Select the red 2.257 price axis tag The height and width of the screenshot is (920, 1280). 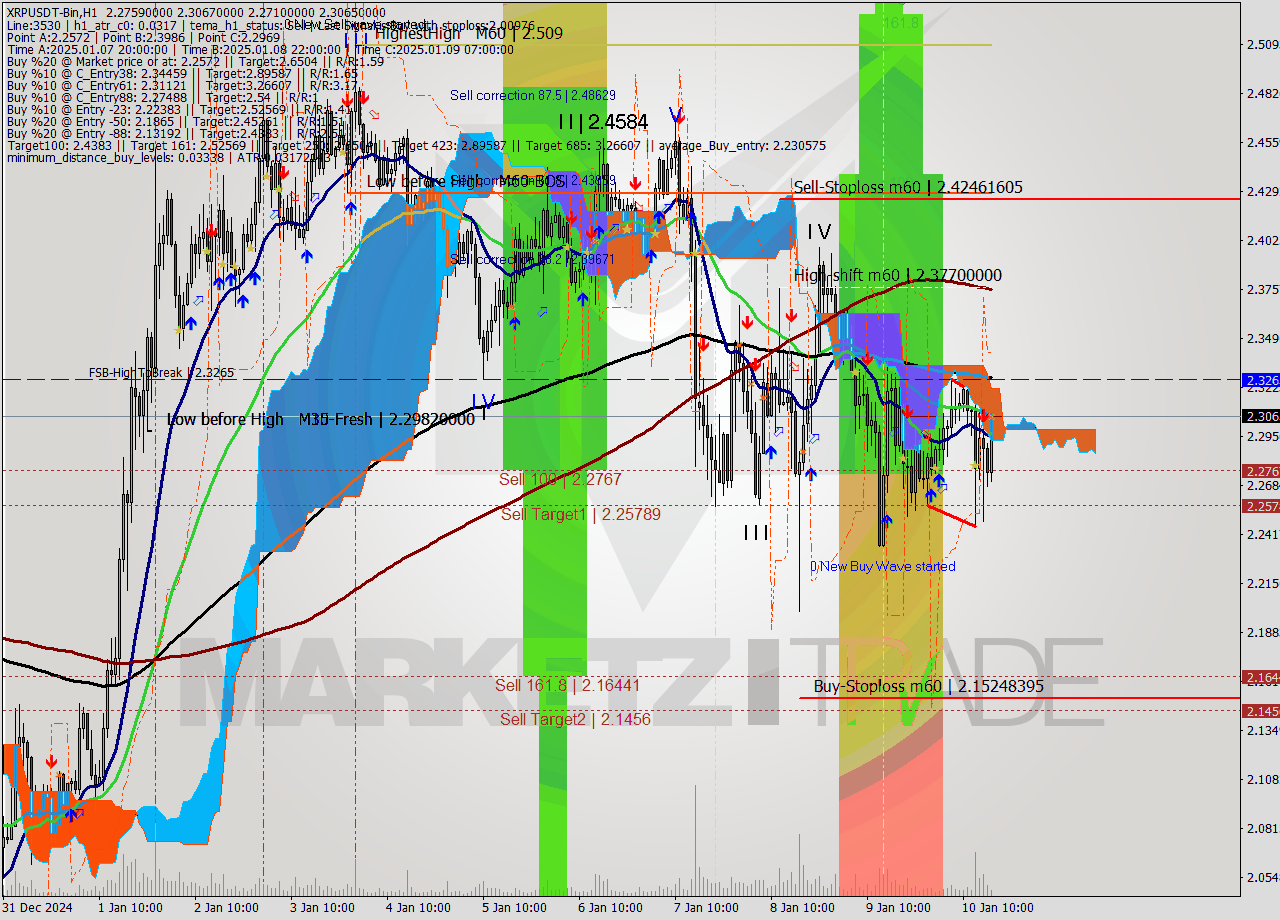[x=1260, y=506]
